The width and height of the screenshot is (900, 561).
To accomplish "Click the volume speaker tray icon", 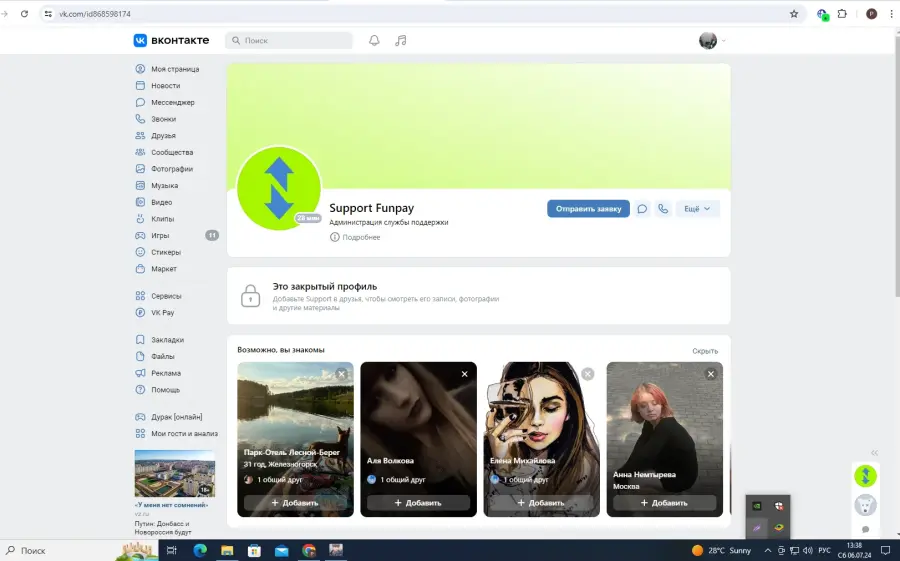I will 808,550.
